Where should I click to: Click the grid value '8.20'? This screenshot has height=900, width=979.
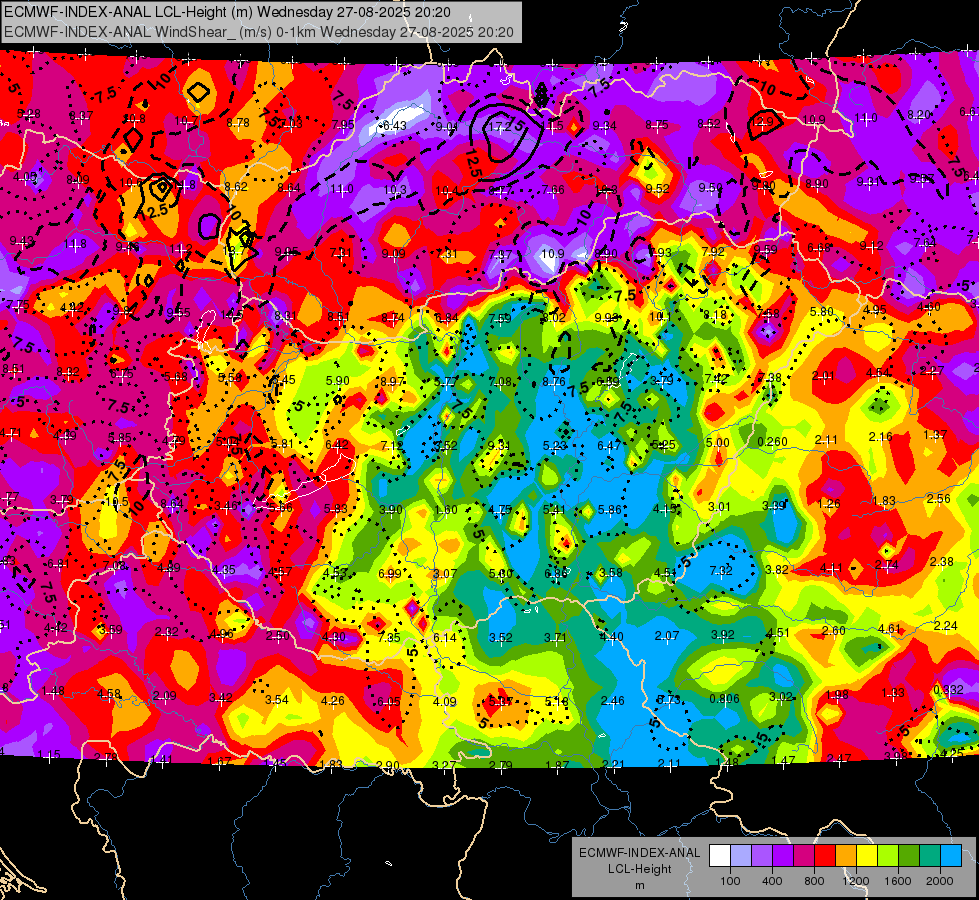[919, 115]
